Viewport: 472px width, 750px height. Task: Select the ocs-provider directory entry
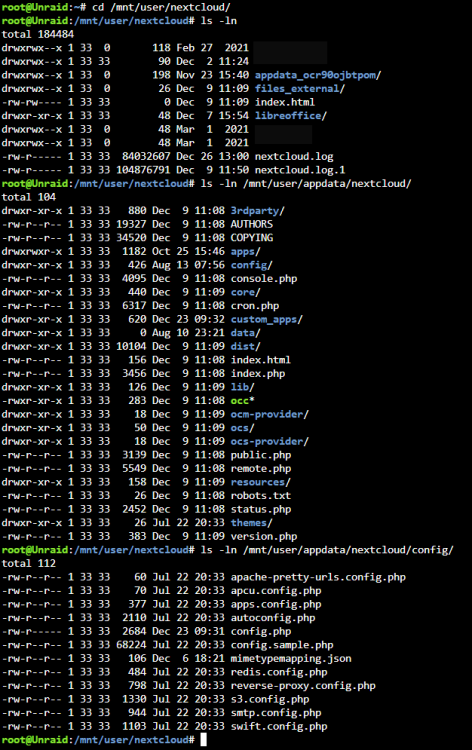pyautogui.click(x=269, y=441)
